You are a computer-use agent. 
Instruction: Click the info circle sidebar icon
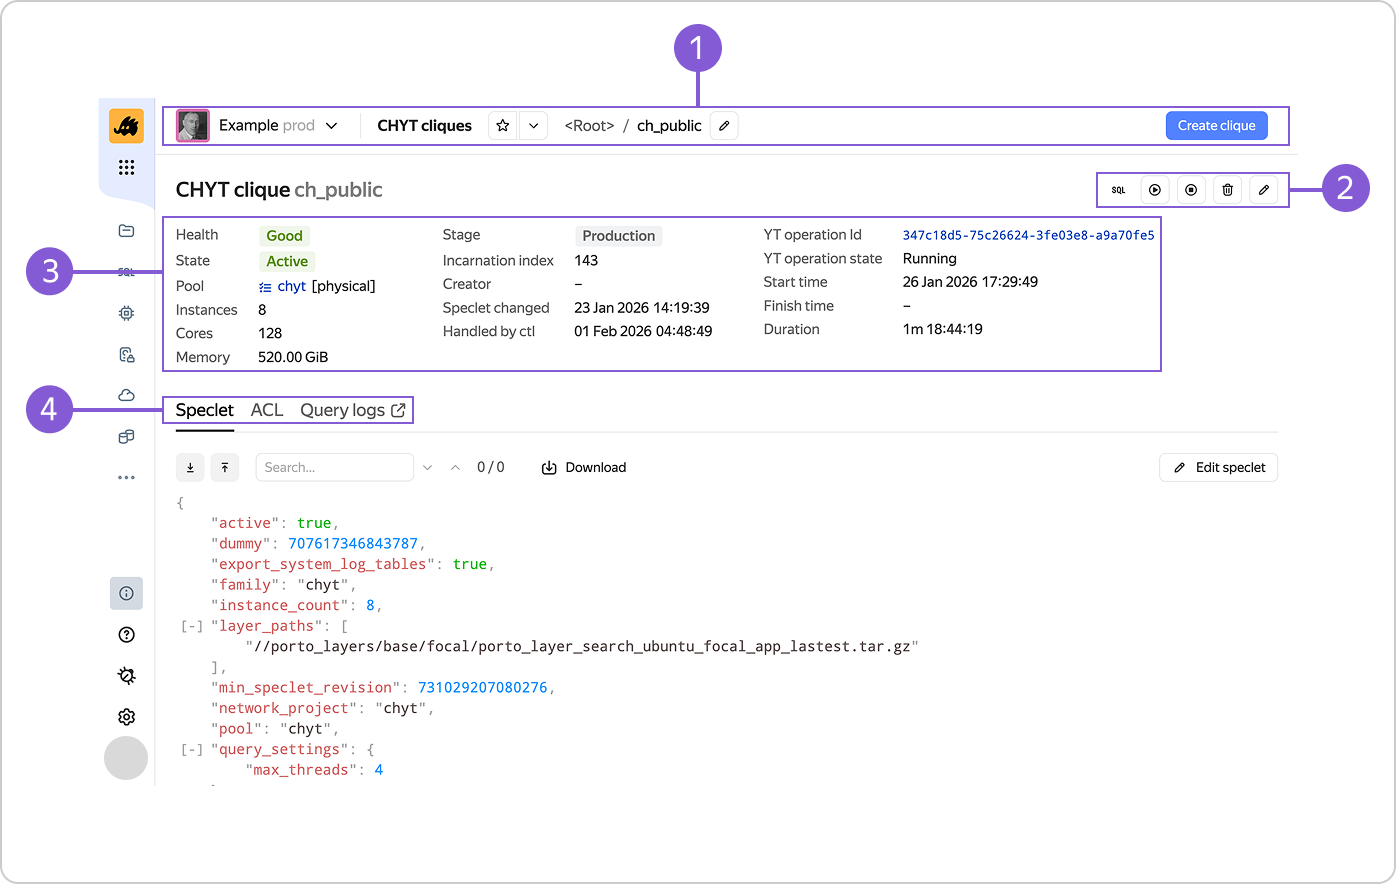(126, 593)
